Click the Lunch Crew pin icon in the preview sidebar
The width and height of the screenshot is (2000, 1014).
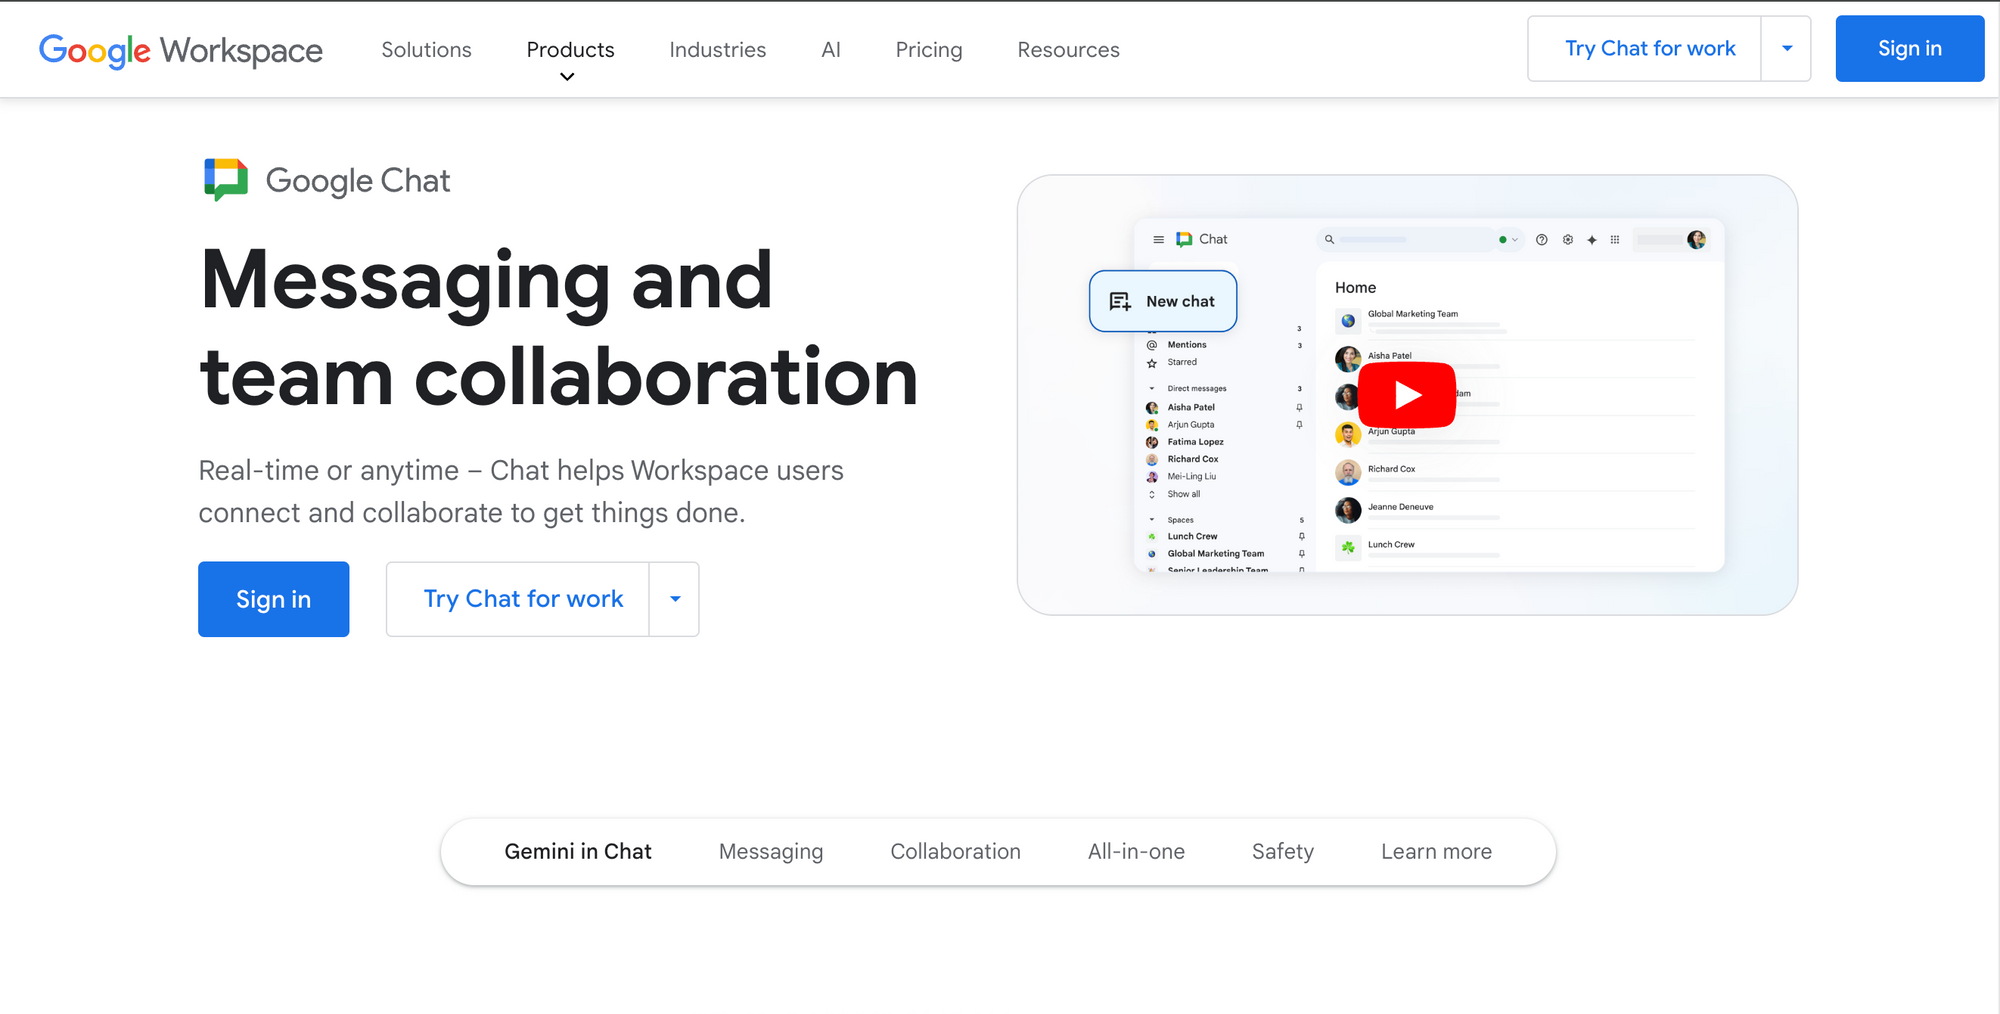point(1301,536)
